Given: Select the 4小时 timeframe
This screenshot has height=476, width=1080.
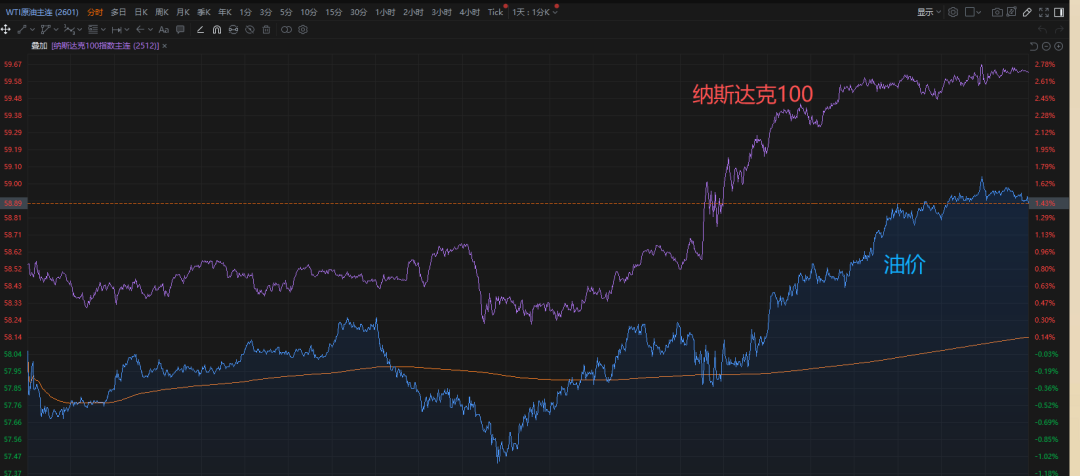Looking at the screenshot, I should coord(470,12).
